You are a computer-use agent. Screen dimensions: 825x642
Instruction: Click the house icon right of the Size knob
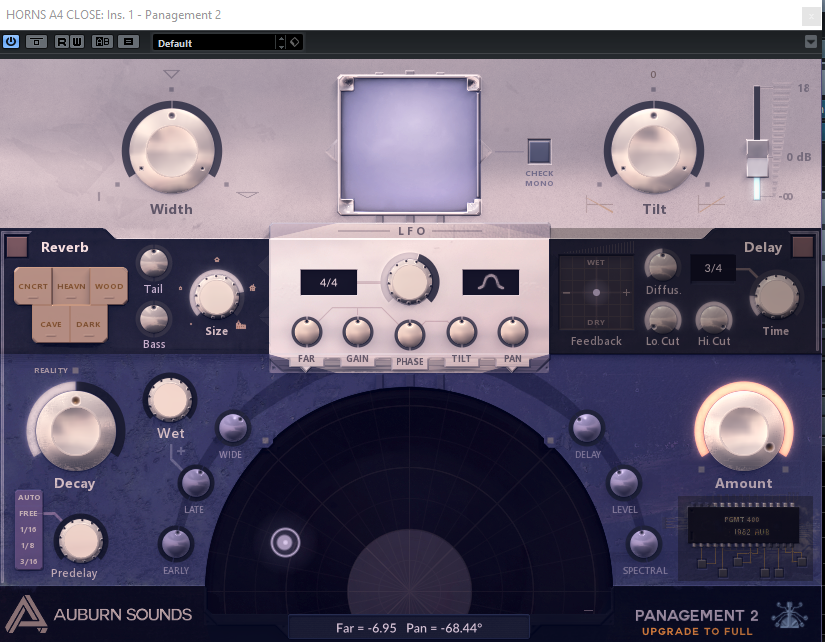[253, 287]
